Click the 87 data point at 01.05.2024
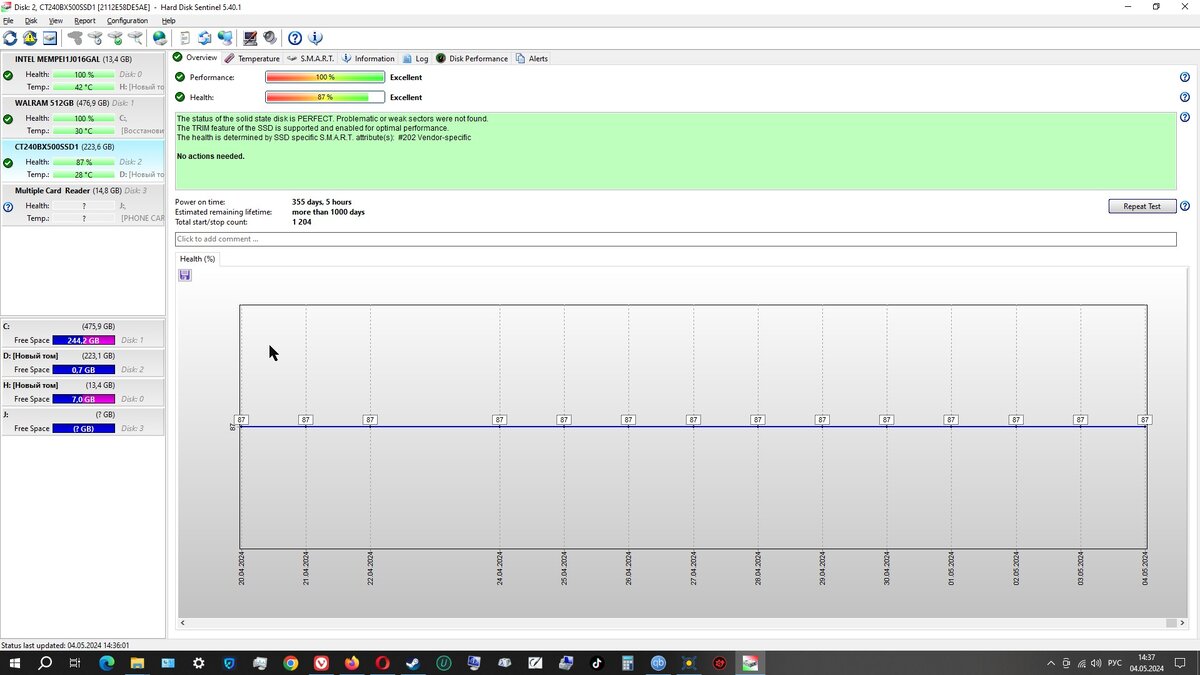 tap(951, 420)
